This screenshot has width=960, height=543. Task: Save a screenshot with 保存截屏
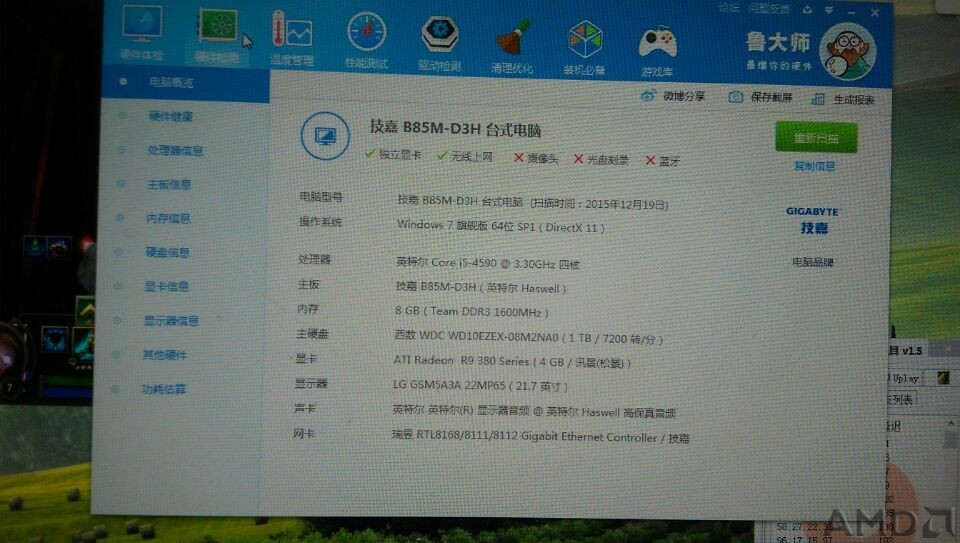760,97
